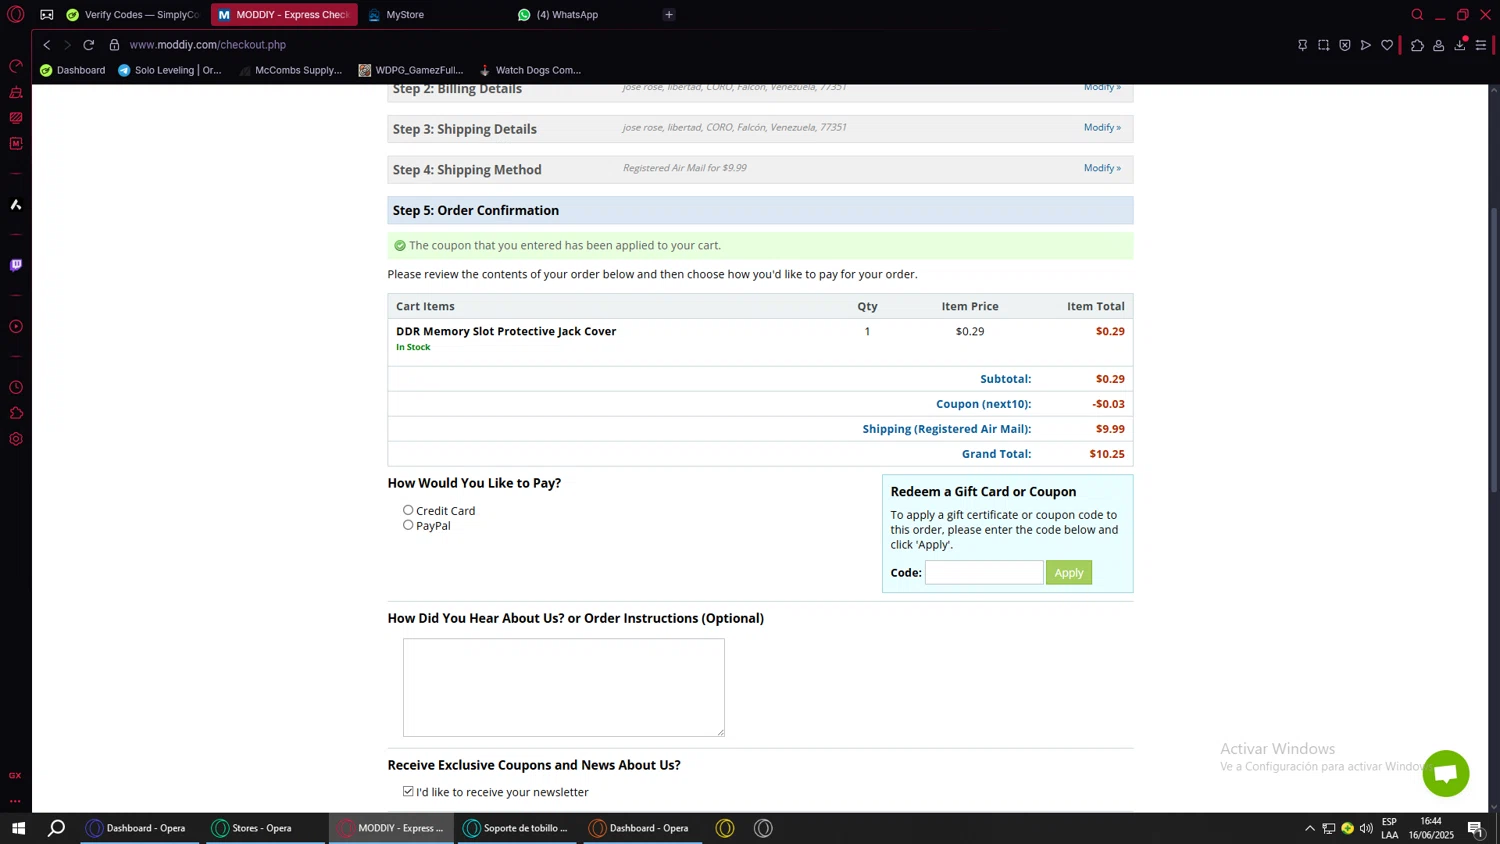
Task: Open the send-to-Flow arrow icon
Action: click(1366, 45)
